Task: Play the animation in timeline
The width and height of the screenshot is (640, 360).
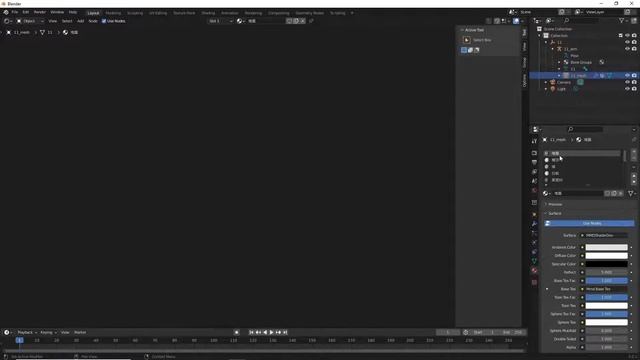Action: coord(271,332)
